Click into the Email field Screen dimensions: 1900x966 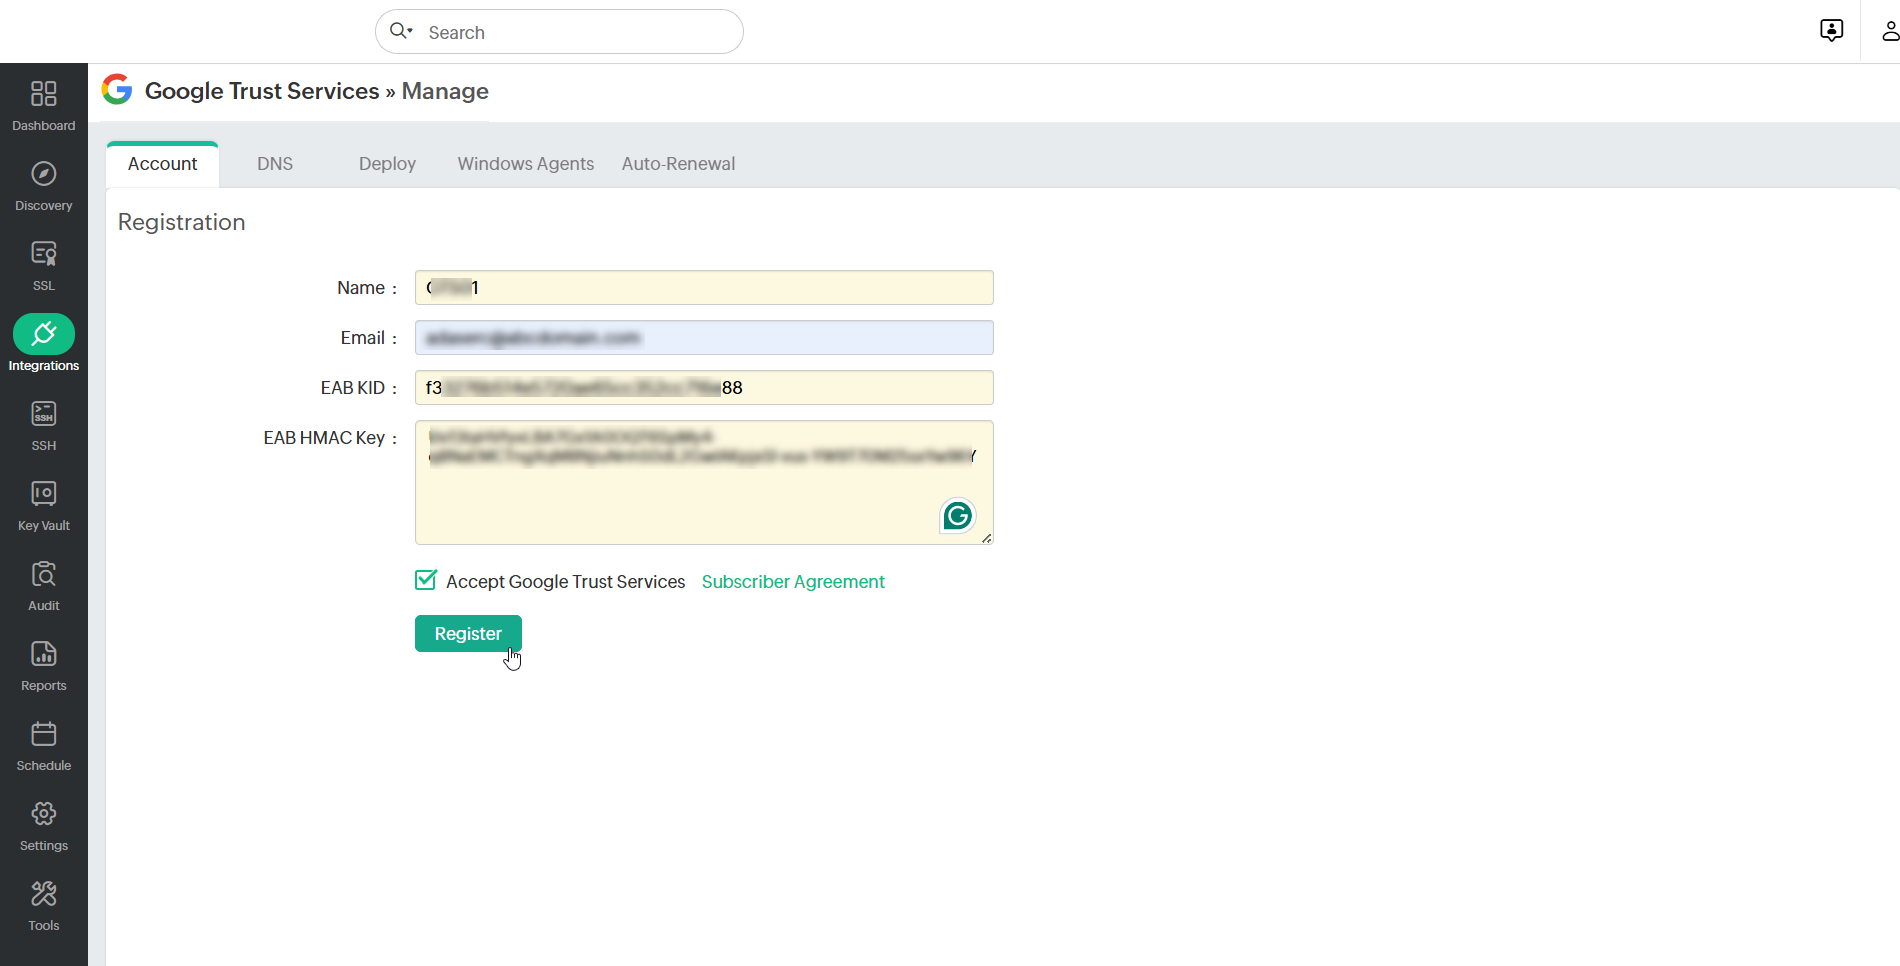704,338
